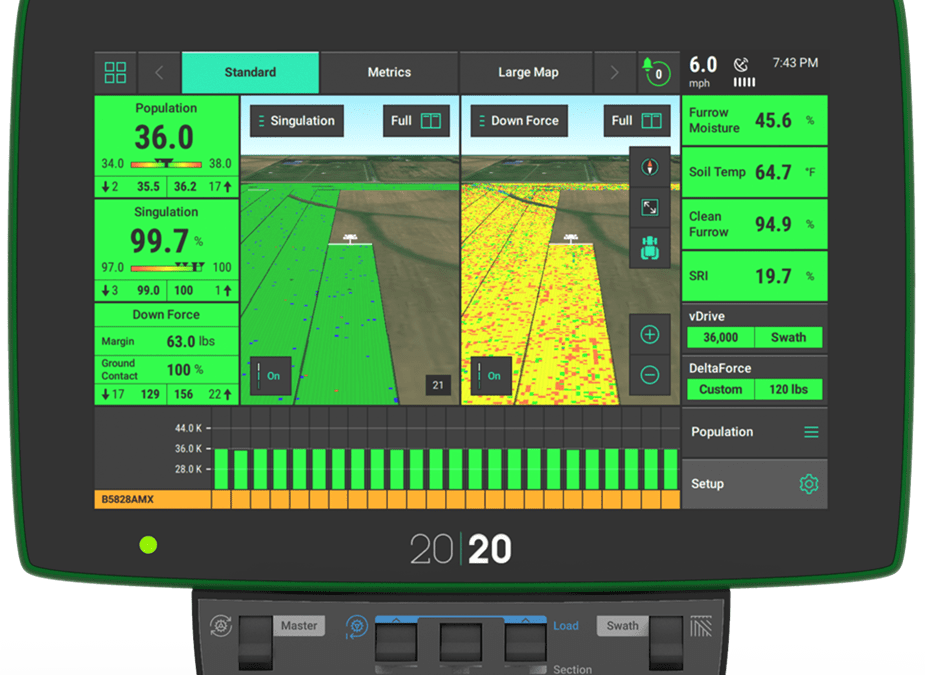Viewport: 925px width, 675px height.
Task: Flip the right section Load rocker switch
Action: (526, 643)
